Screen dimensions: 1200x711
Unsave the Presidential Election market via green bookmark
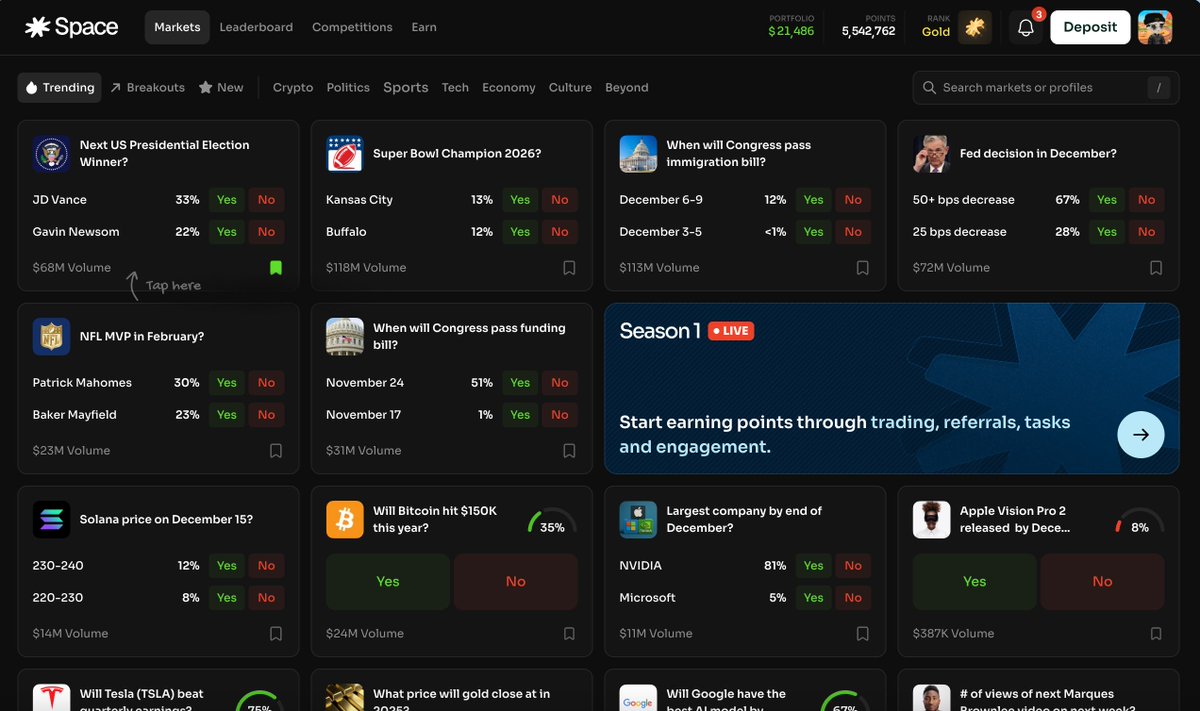[276, 267]
